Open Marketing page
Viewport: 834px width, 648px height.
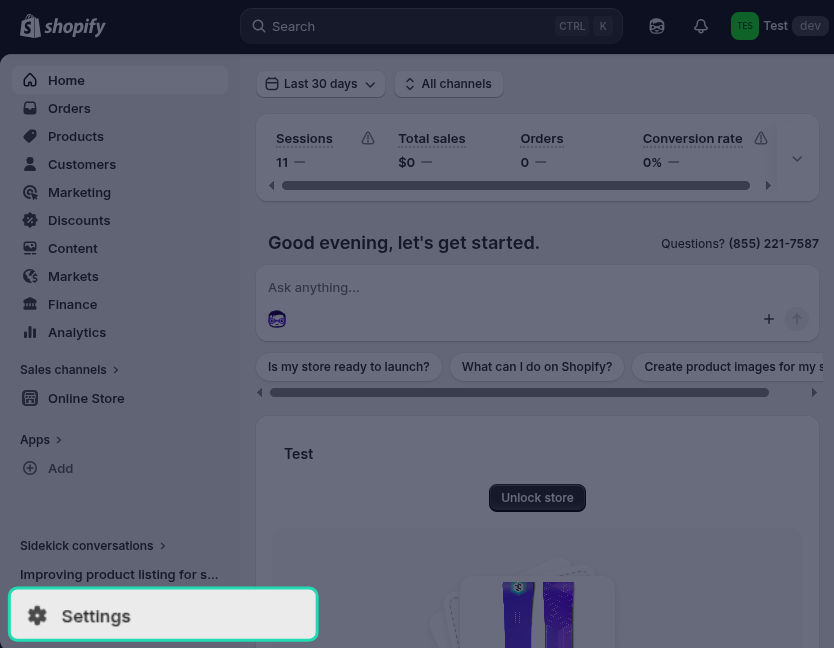coord(120,193)
